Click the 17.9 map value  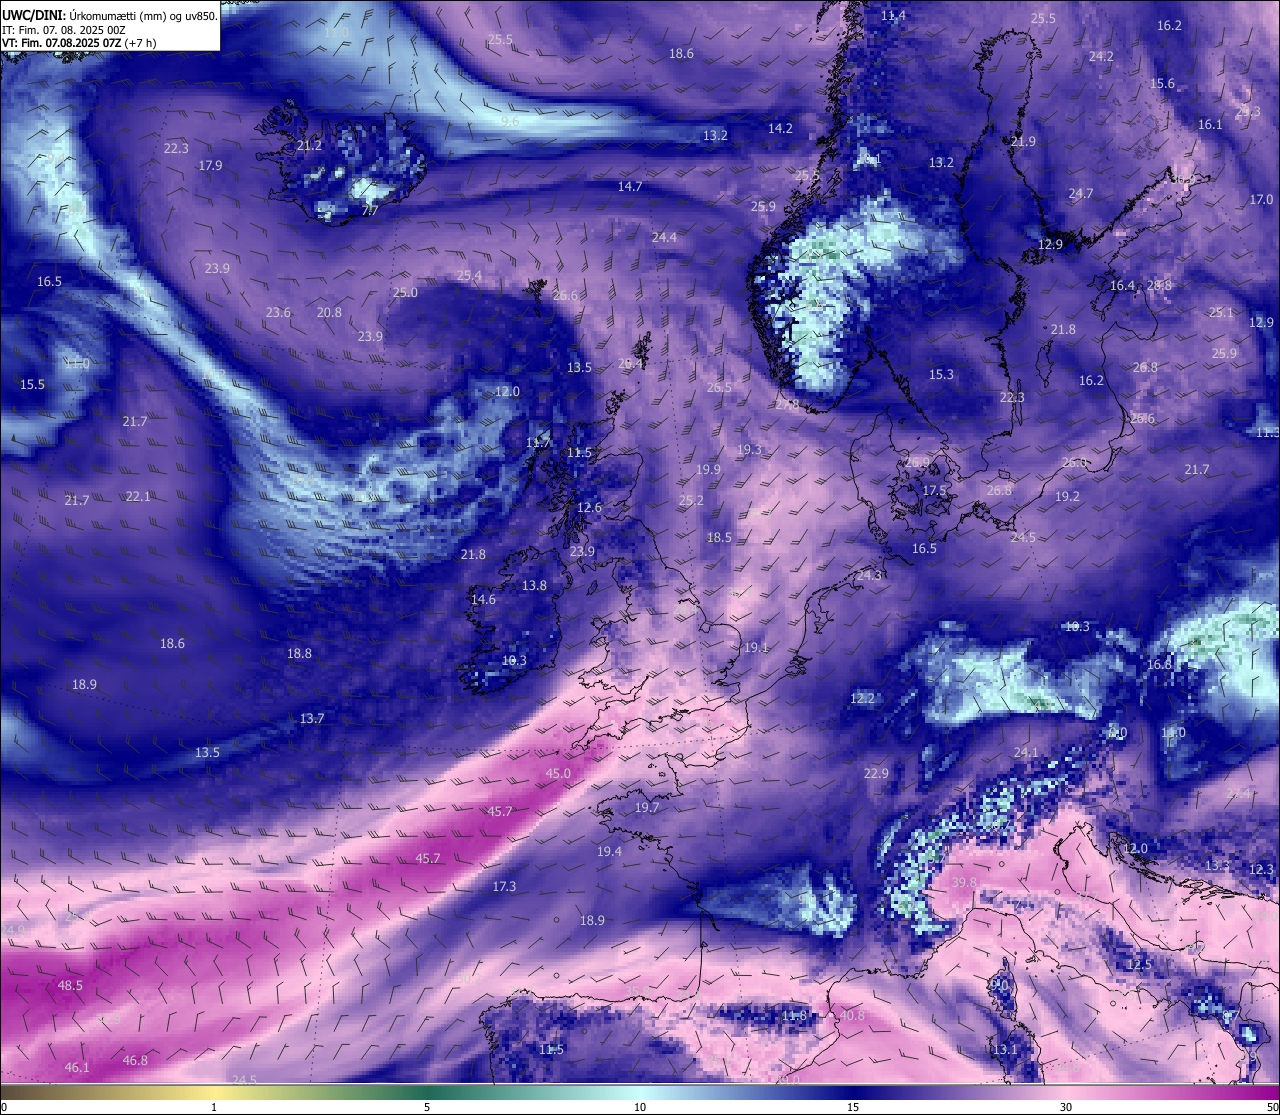(x=210, y=166)
